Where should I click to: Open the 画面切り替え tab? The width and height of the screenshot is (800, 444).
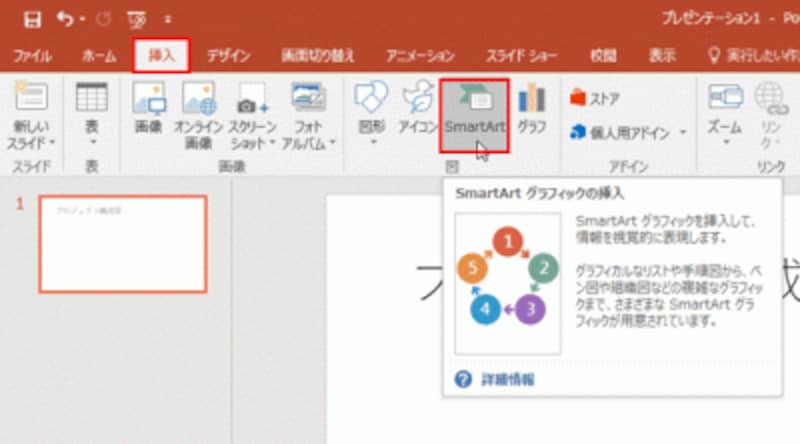pos(318,55)
